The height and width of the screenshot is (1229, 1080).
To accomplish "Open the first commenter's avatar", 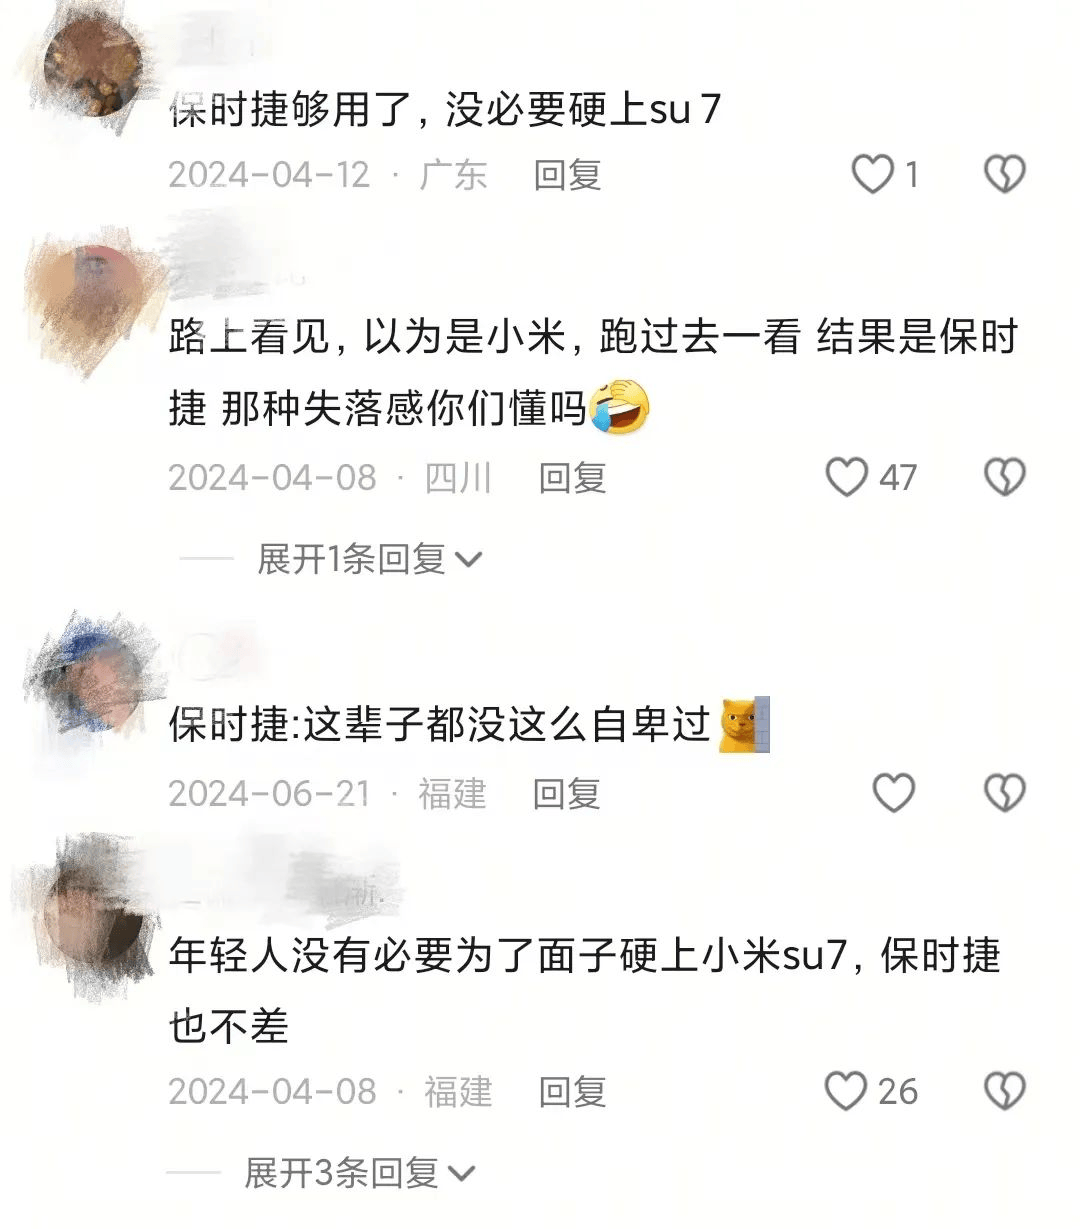I will click(94, 68).
